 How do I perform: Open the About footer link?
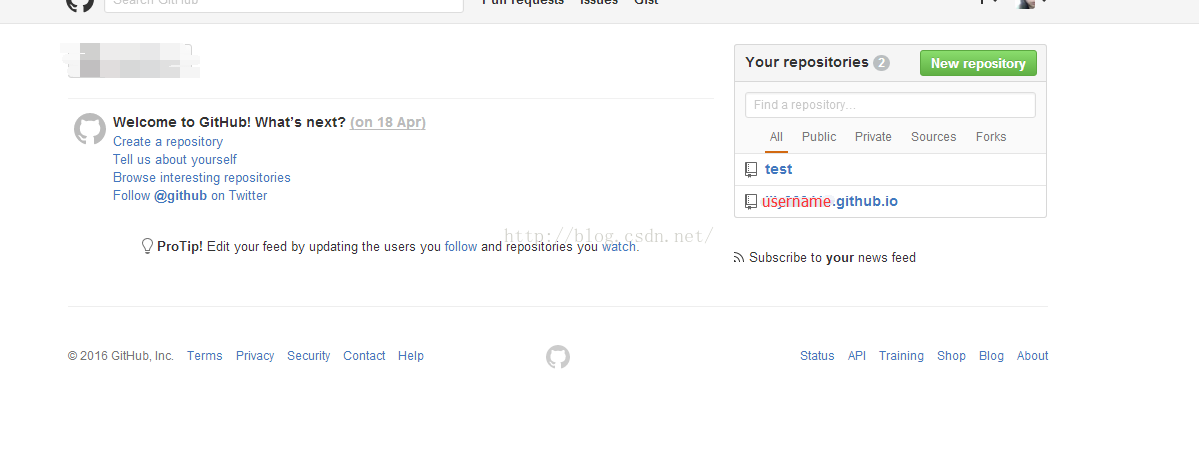tap(1032, 356)
